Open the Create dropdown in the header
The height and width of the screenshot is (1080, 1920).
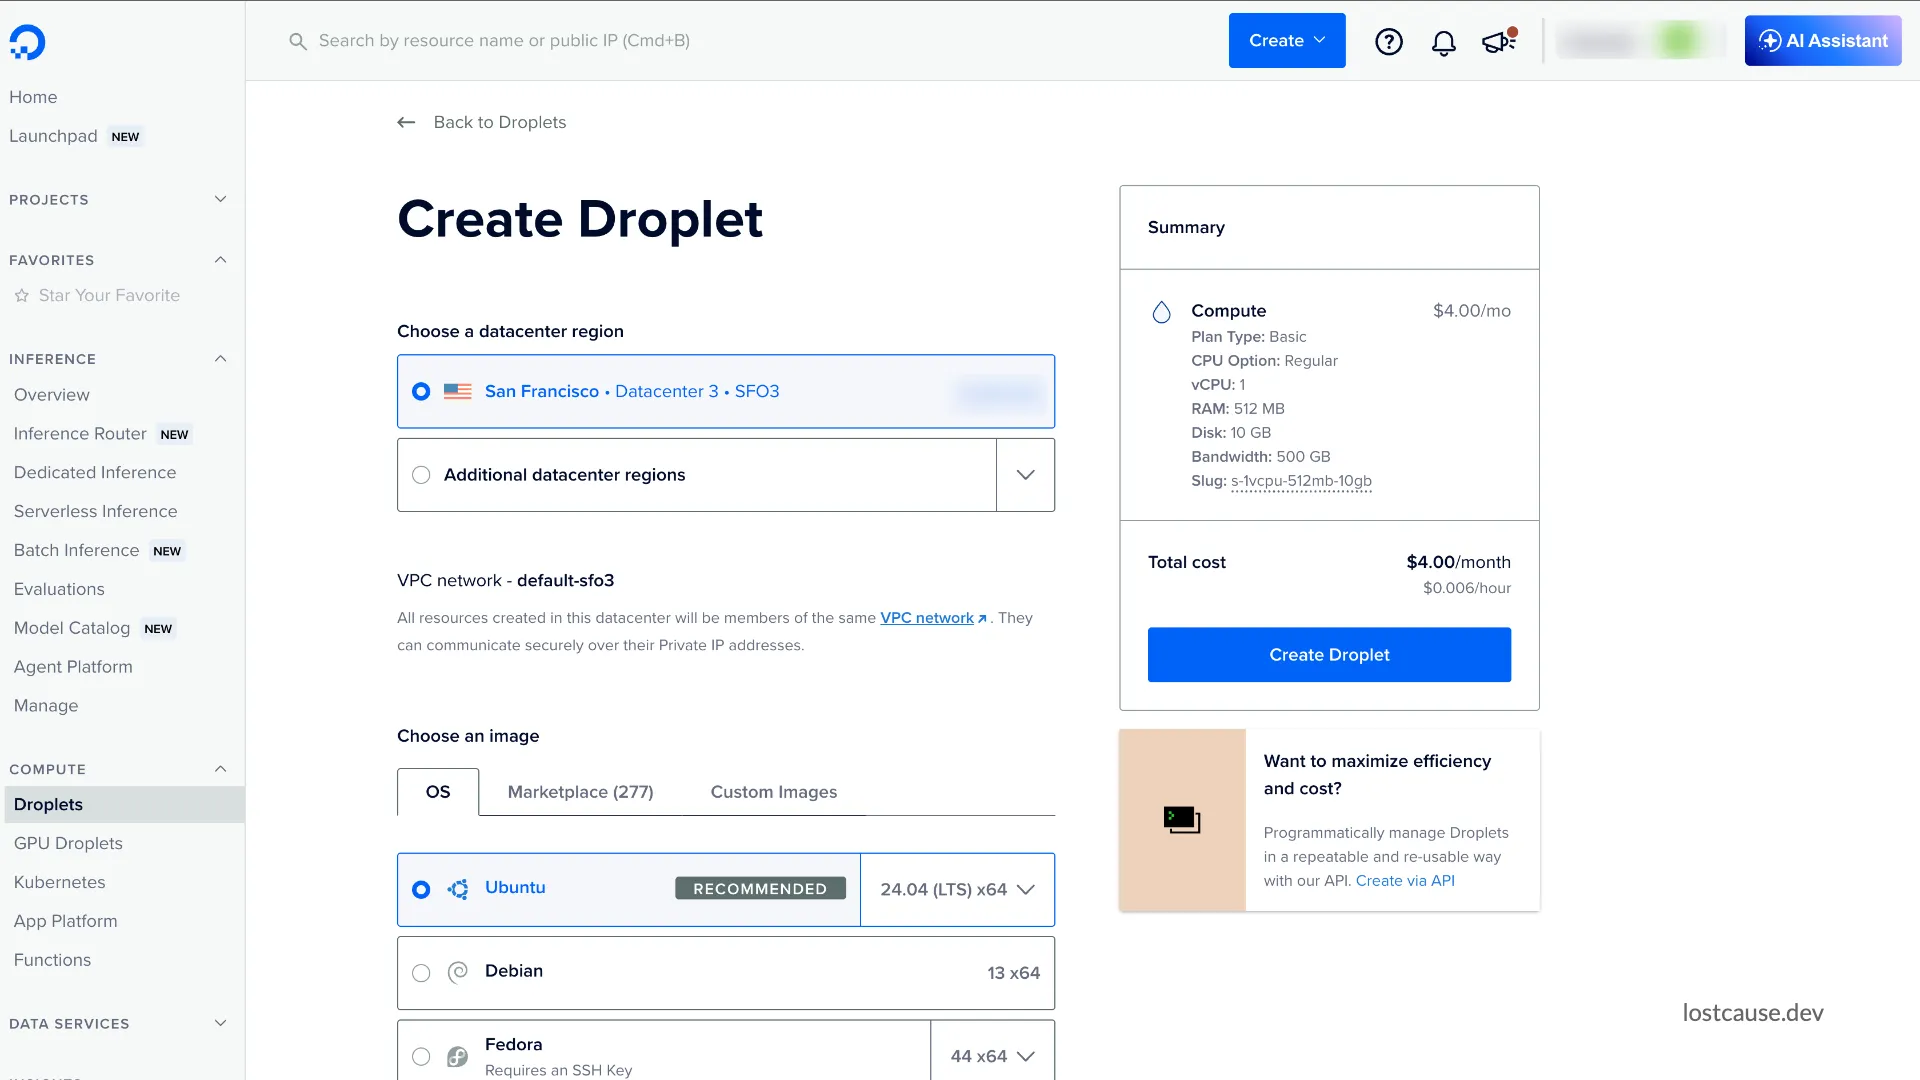1287,41
